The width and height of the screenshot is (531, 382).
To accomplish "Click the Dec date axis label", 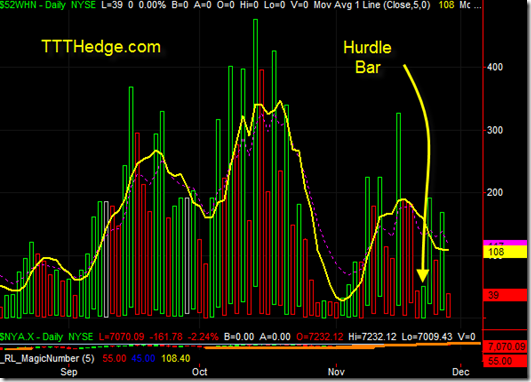I will pos(461,372).
